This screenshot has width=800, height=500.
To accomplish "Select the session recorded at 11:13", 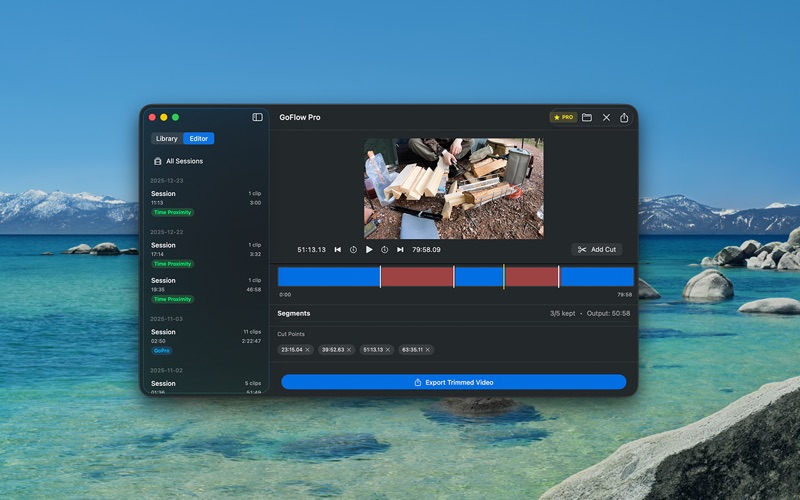I will tap(206, 203).
